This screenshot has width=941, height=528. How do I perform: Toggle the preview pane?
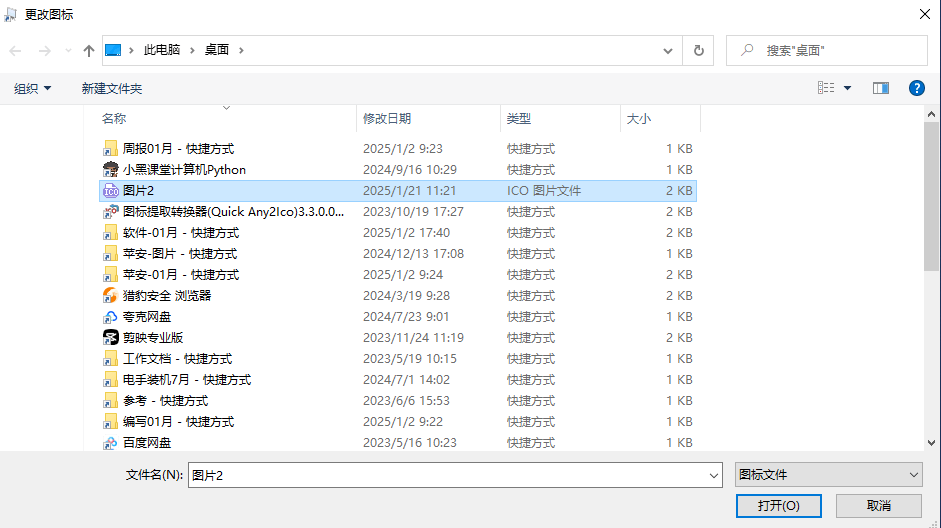(880, 88)
